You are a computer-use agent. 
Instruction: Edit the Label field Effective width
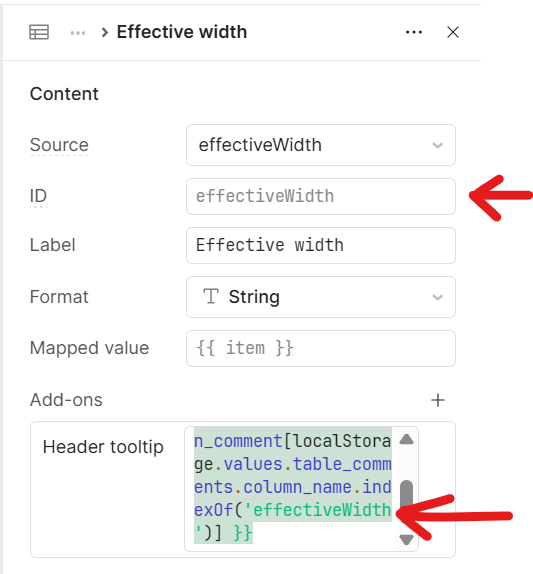[321, 245]
